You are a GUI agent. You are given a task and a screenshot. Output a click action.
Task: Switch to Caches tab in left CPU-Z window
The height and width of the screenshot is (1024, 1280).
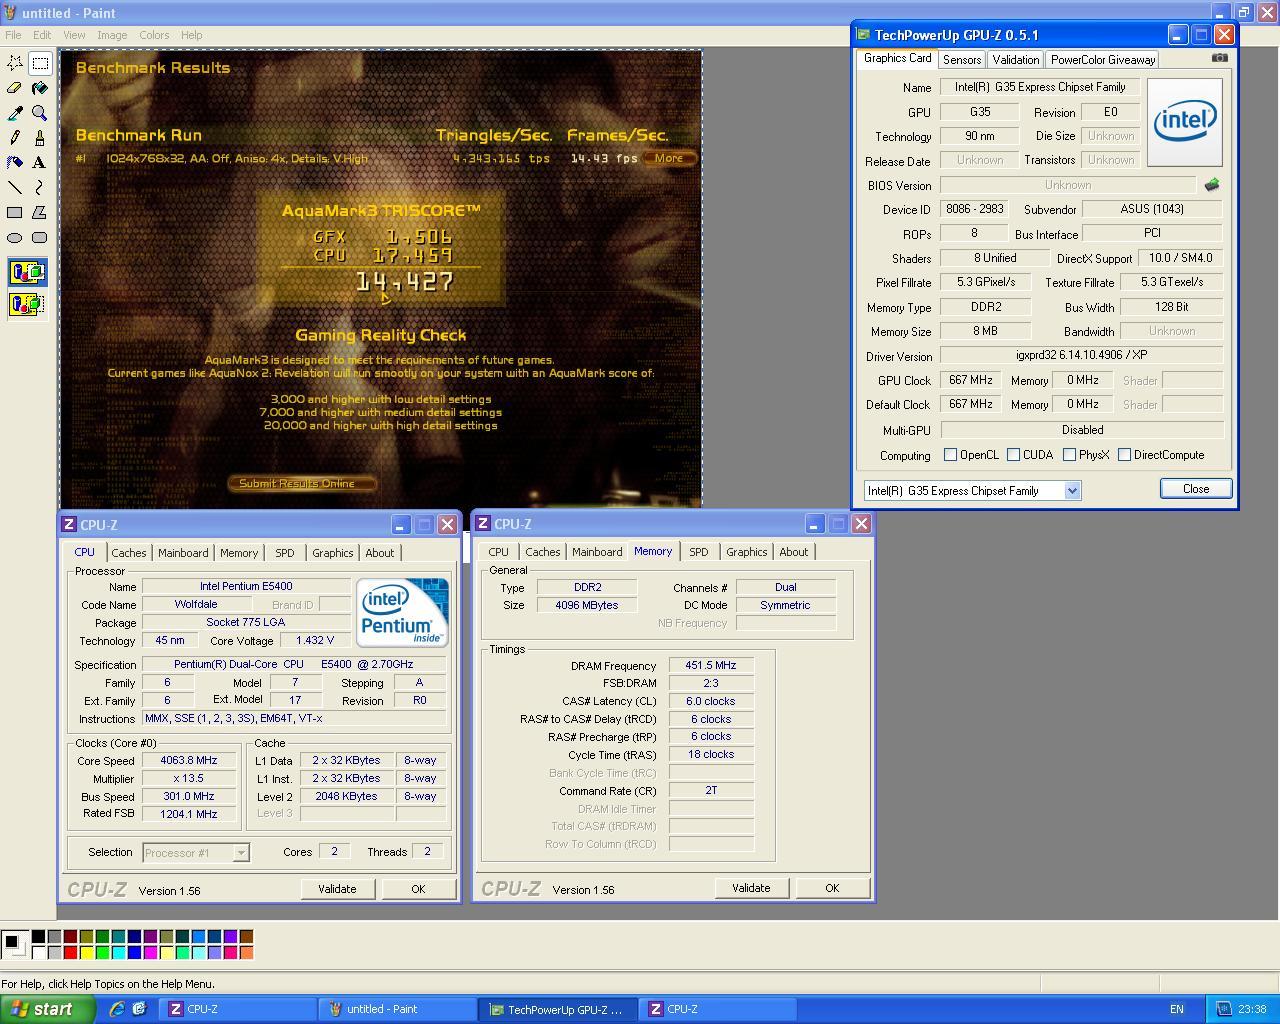tap(129, 553)
